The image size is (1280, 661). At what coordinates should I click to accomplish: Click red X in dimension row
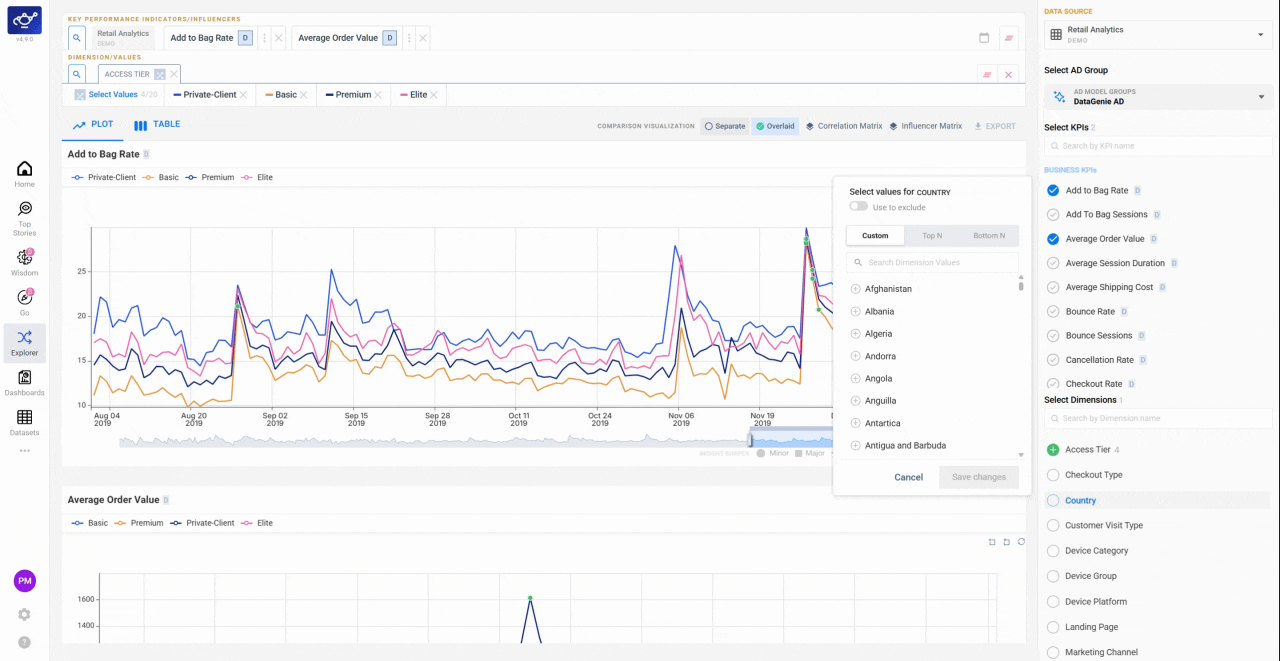click(x=1009, y=74)
